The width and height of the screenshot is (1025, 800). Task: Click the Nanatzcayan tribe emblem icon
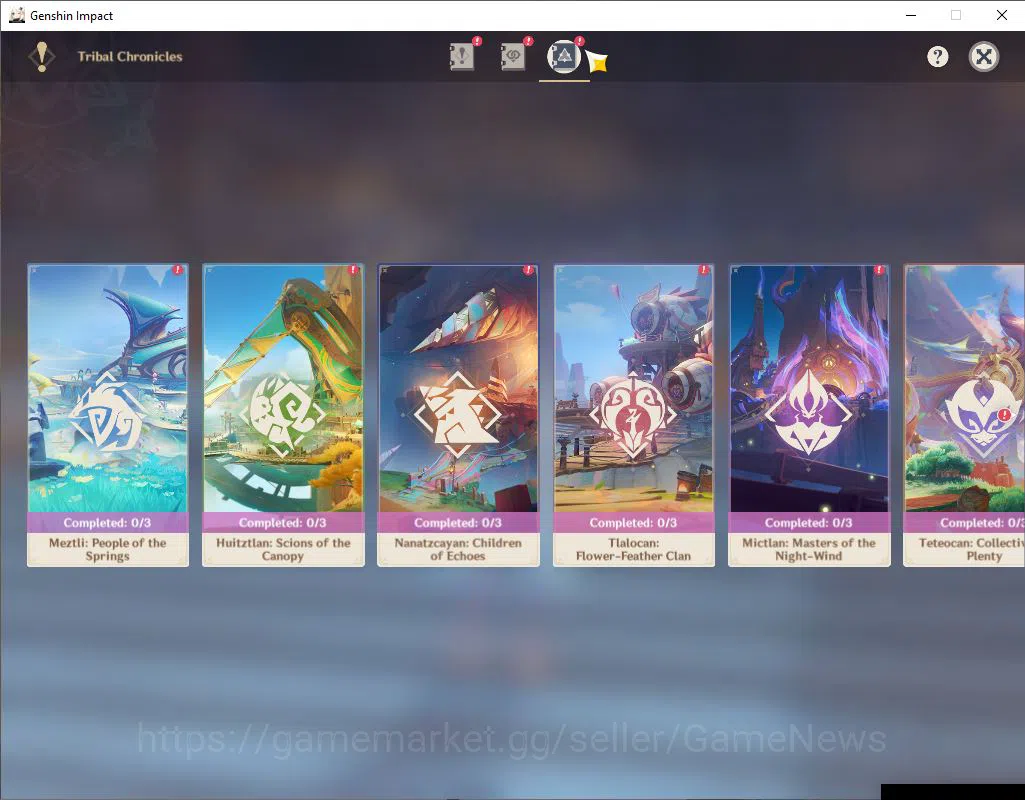click(458, 414)
